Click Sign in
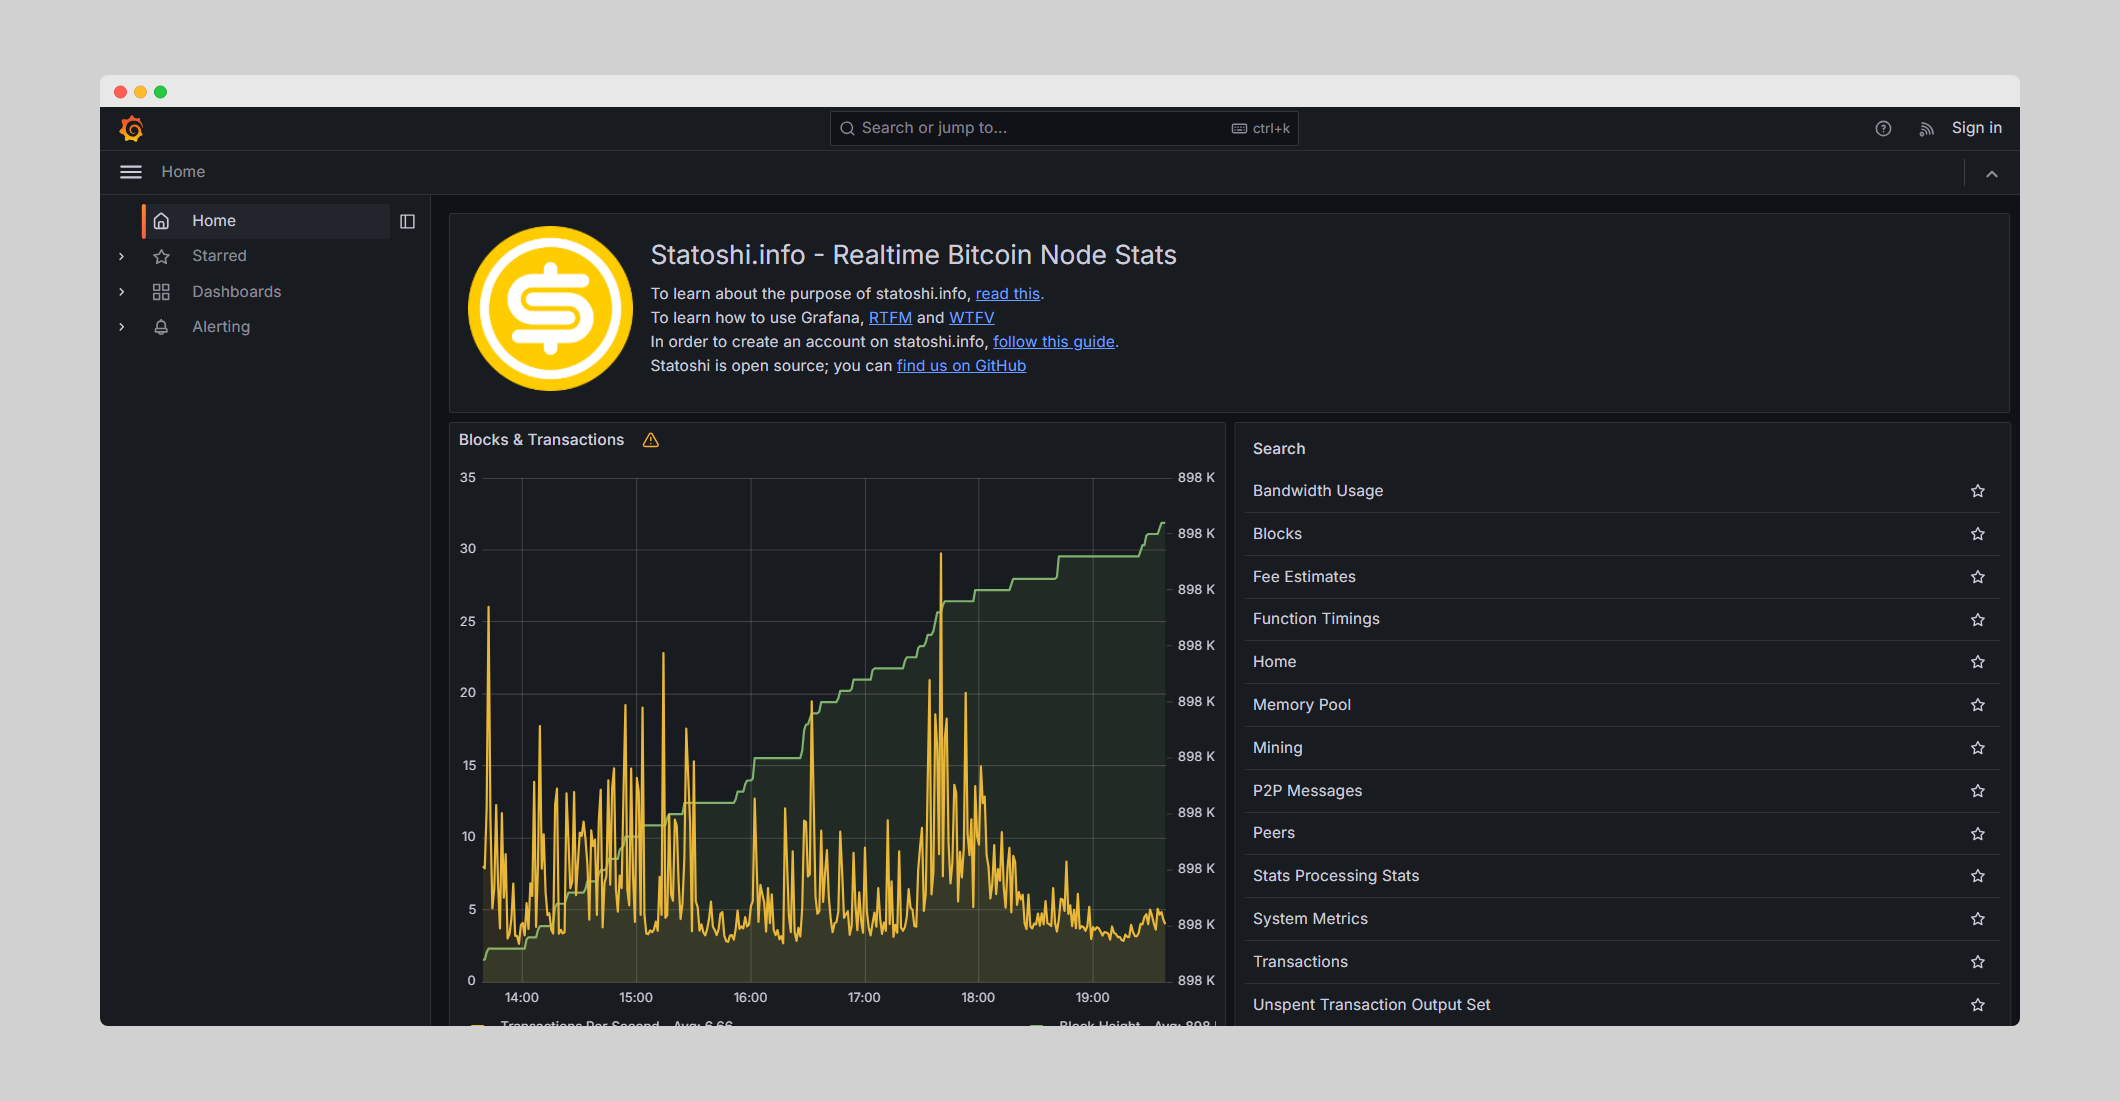Viewport: 2120px width, 1101px height. point(1976,128)
